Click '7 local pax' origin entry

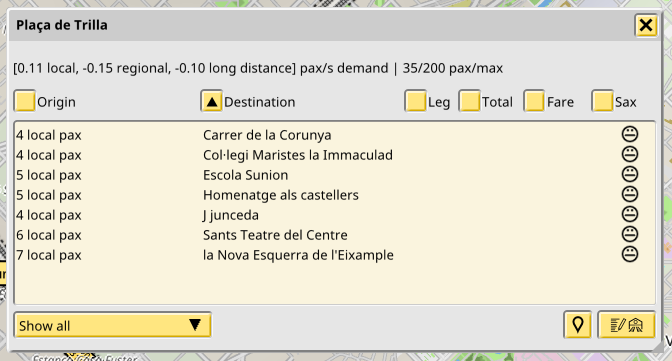[x=49, y=255]
